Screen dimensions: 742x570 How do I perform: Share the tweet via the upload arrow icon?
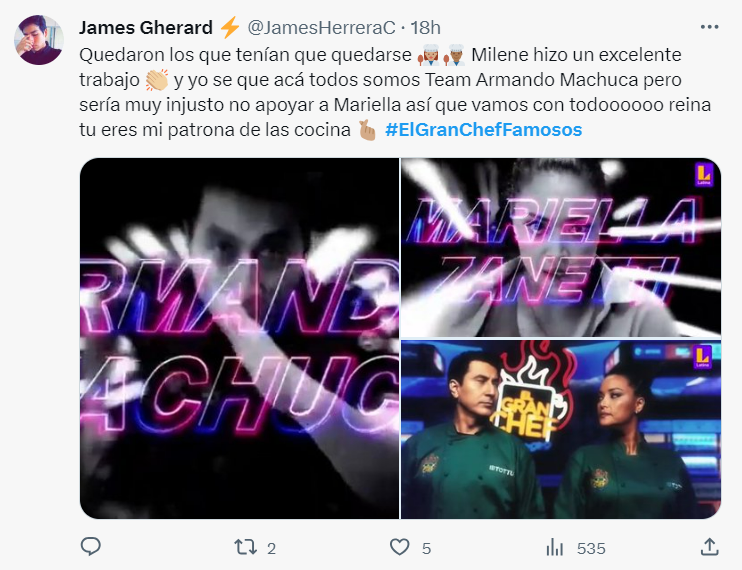point(709,547)
